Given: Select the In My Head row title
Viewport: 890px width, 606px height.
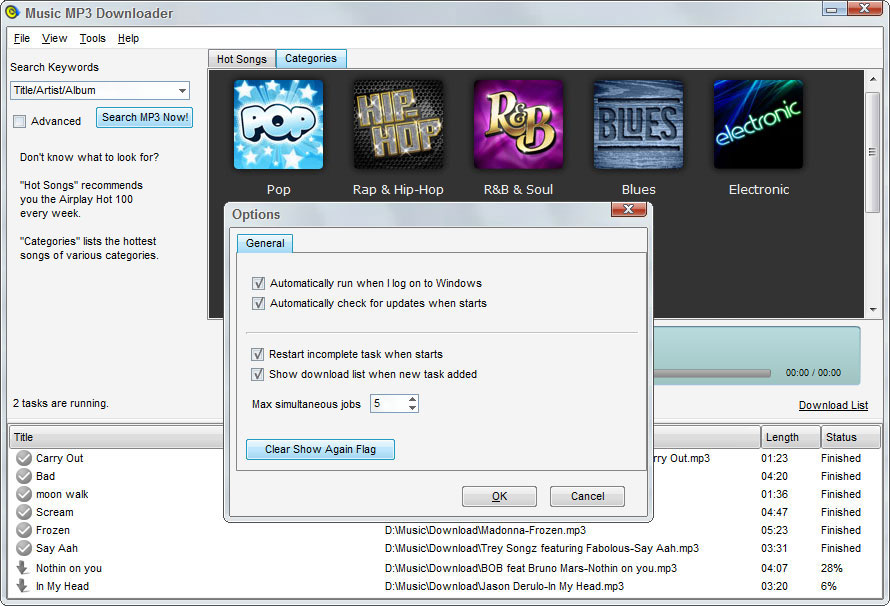Looking at the screenshot, I should click(x=62, y=586).
